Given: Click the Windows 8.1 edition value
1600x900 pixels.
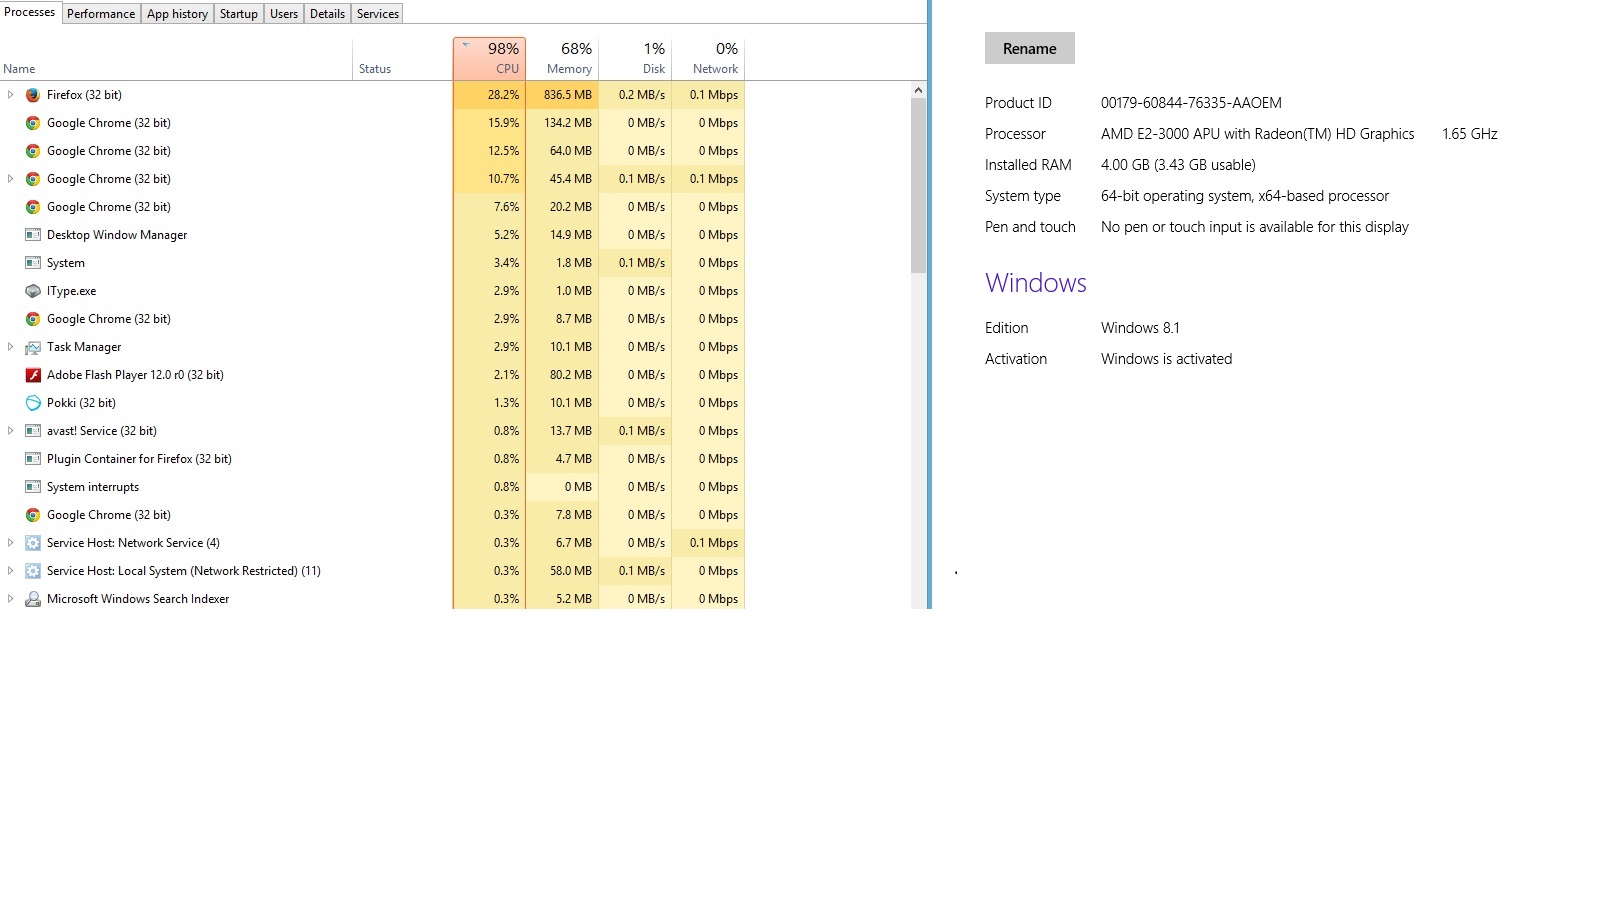Looking at the screenshot, I should click(1140, 328).
